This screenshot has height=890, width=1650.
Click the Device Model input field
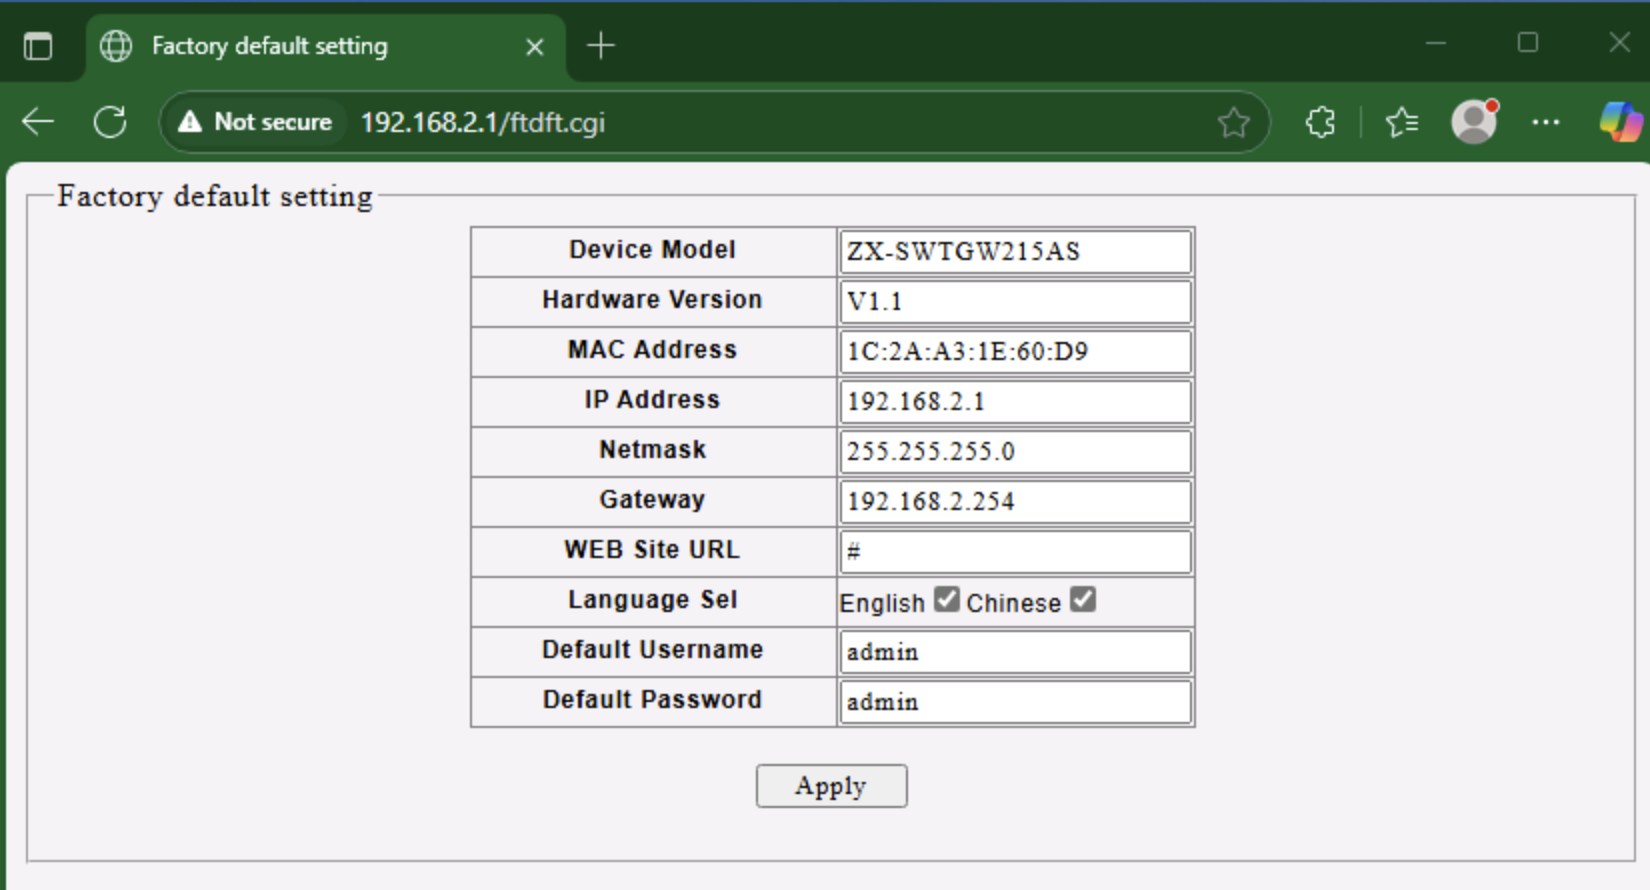[x=1015, y=252]
